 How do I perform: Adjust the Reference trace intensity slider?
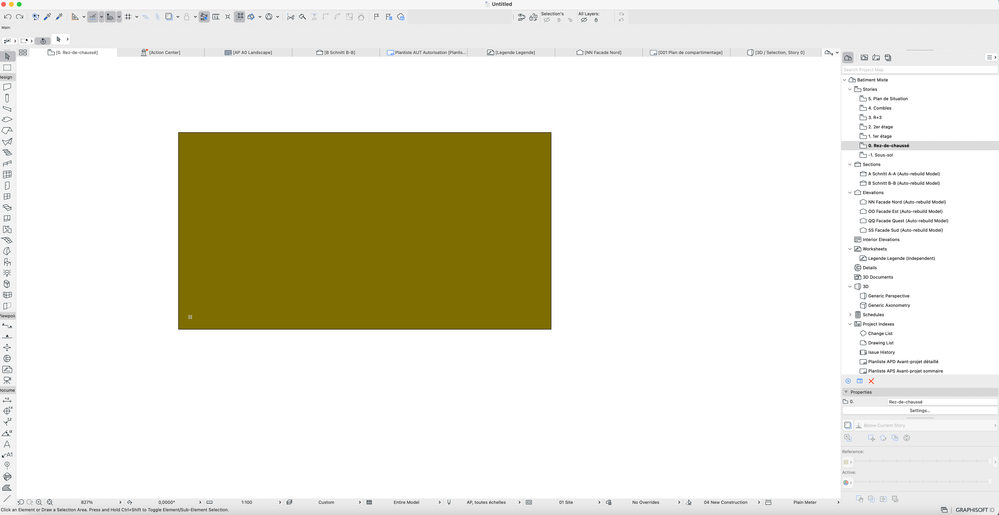click(922, 461)
